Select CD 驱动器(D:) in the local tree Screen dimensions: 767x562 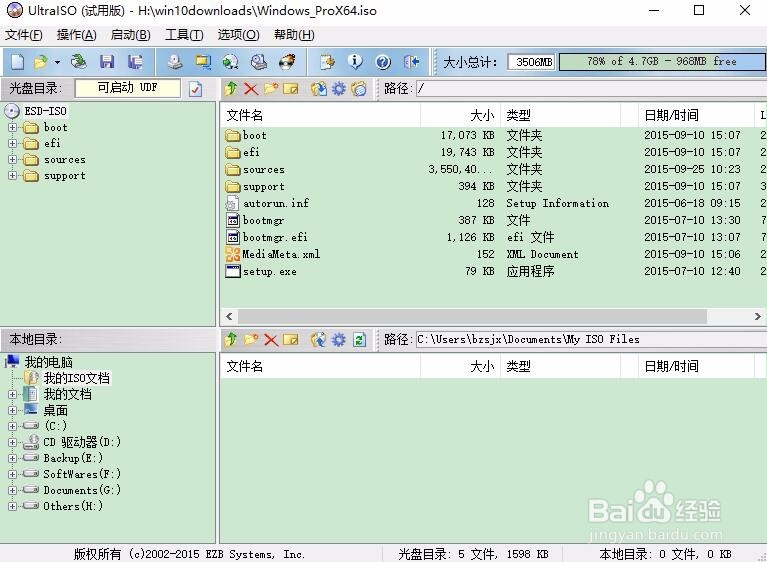82,442
